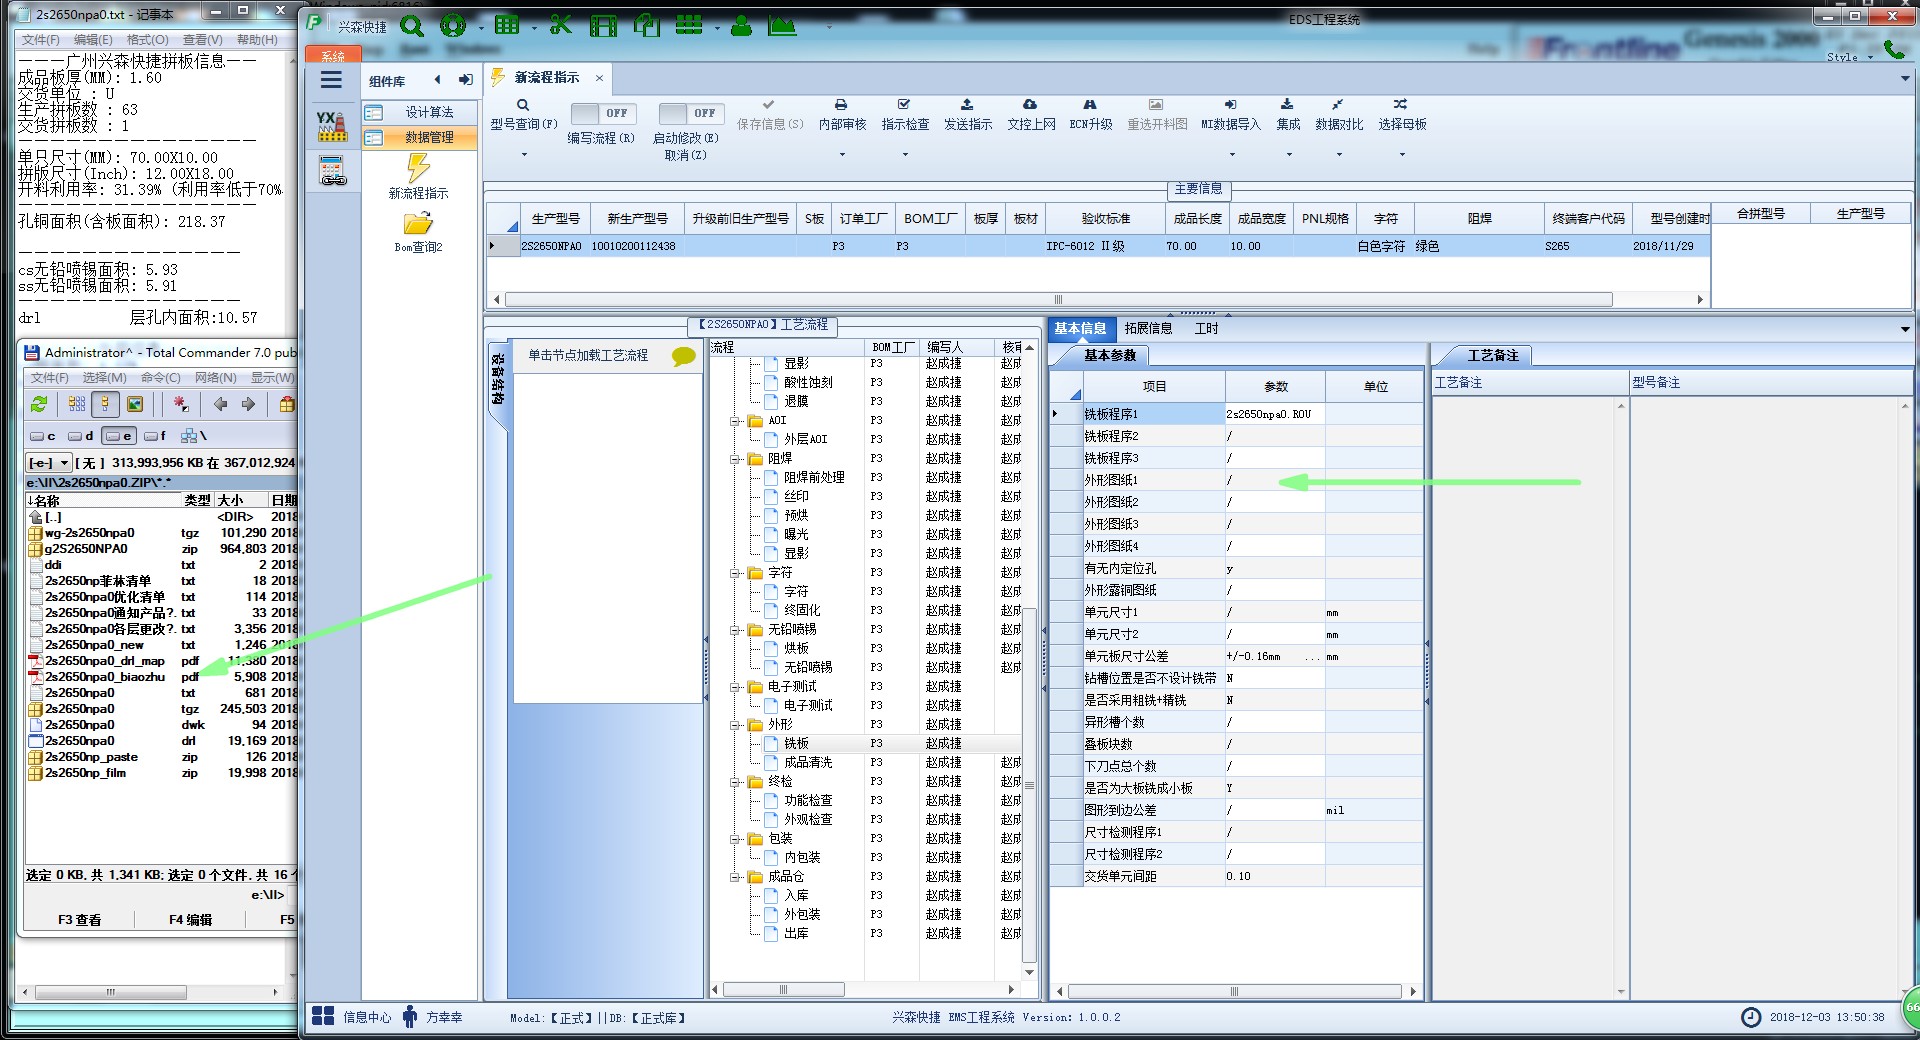1920x1040 pixels.
Task: Close the 新流程指示 tab
Action: 599,78
